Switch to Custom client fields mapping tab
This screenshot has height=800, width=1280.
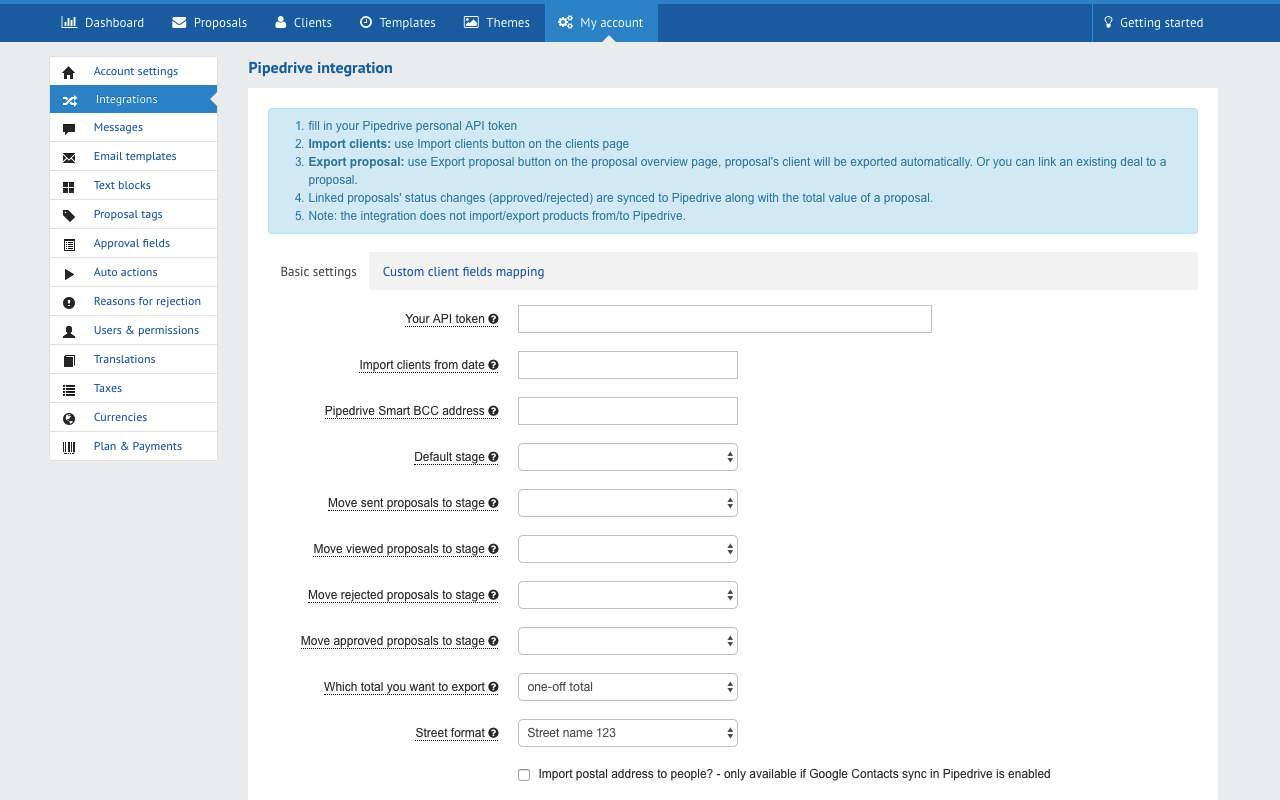point(463,271)
